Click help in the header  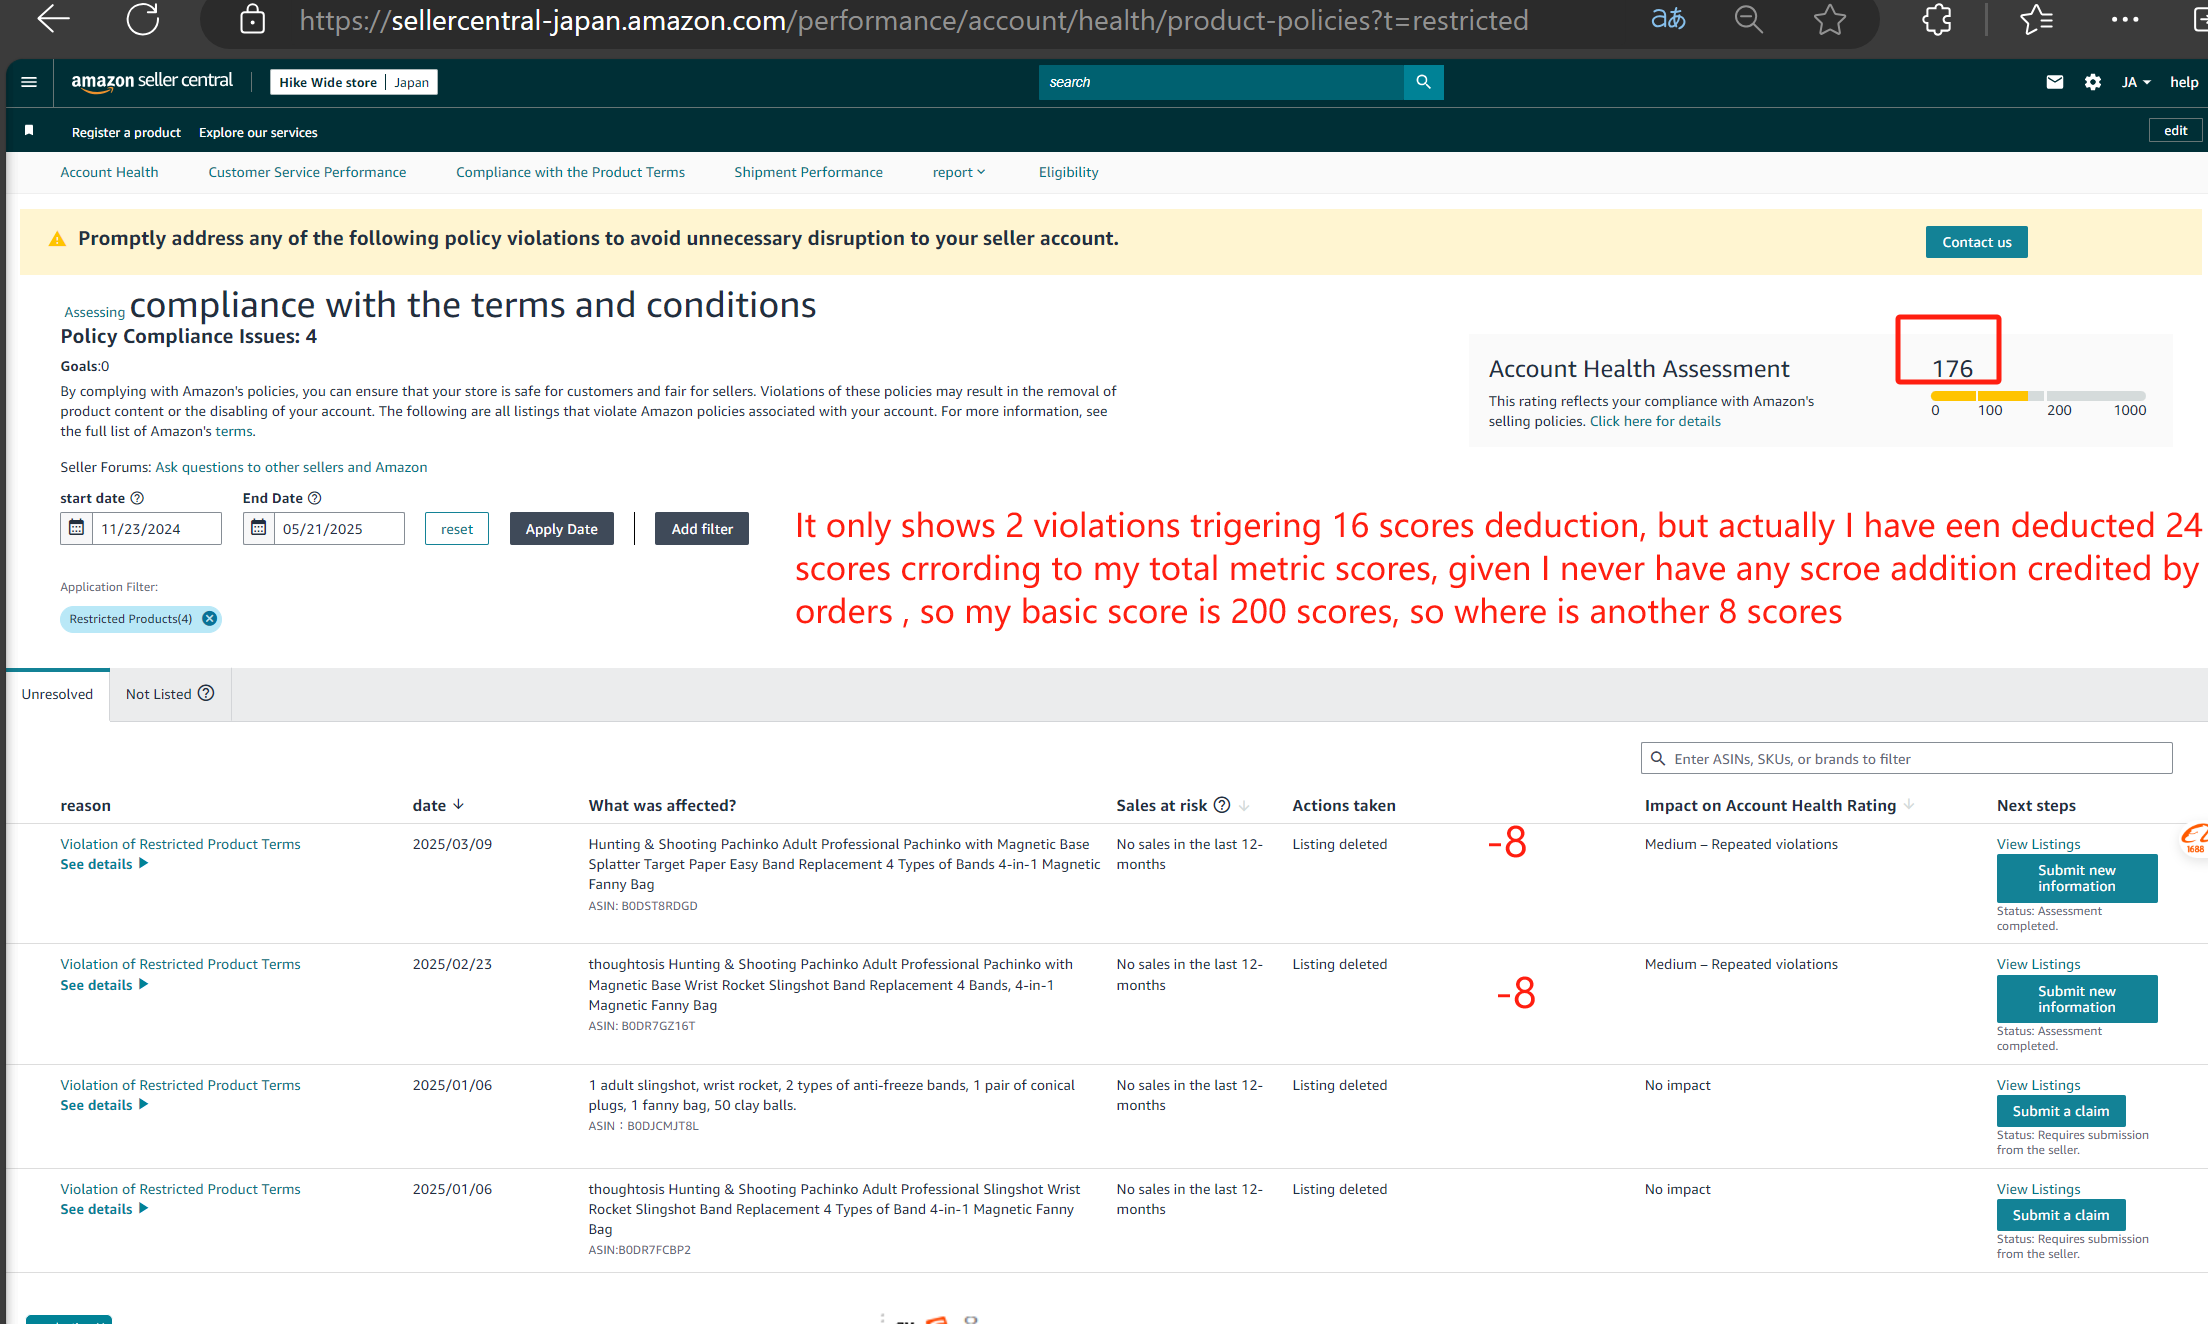[2183, 82]
